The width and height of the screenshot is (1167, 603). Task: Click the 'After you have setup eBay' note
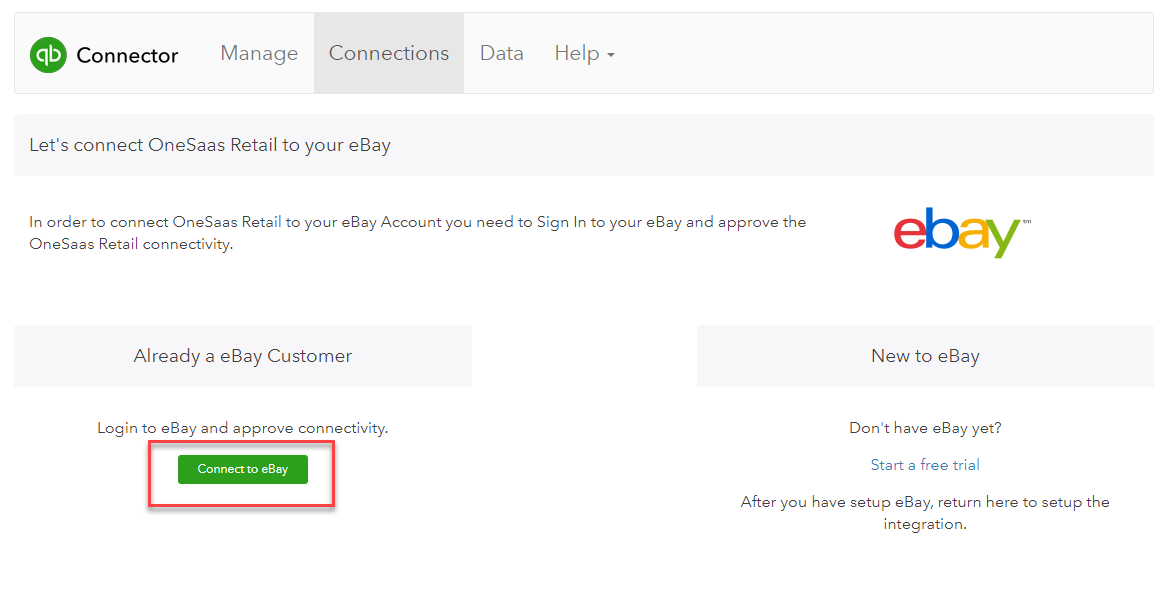(925, 513)
